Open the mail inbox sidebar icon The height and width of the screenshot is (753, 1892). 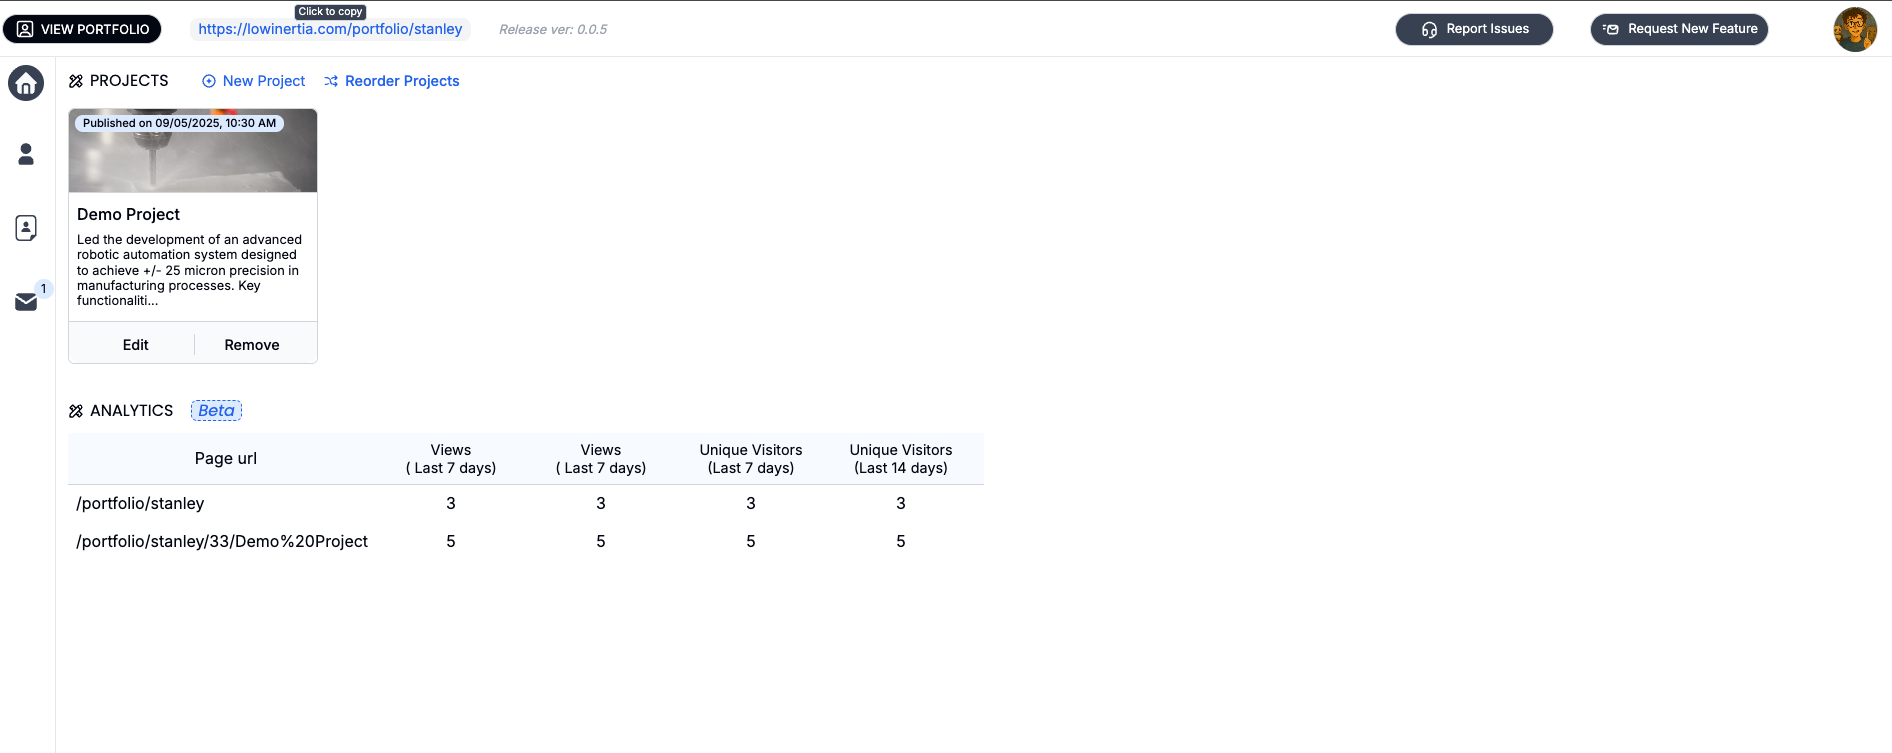point(26,301)
